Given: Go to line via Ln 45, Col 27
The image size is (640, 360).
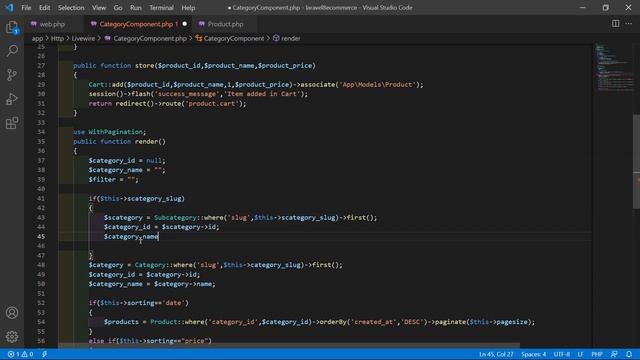Looking at the screenshot, I should [496, 354].
